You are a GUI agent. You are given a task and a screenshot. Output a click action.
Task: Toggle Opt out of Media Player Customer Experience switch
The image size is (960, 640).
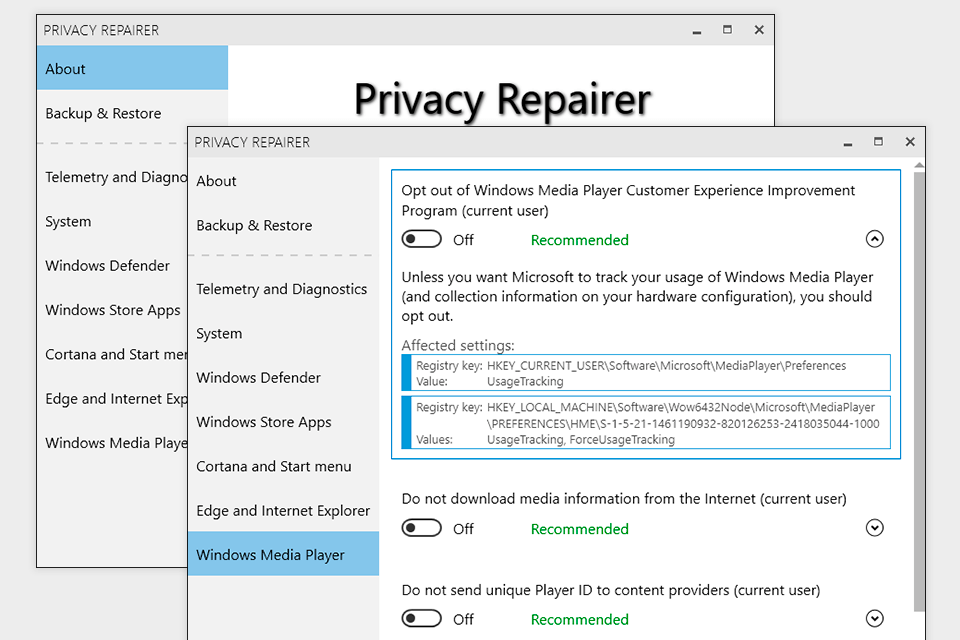421,239
